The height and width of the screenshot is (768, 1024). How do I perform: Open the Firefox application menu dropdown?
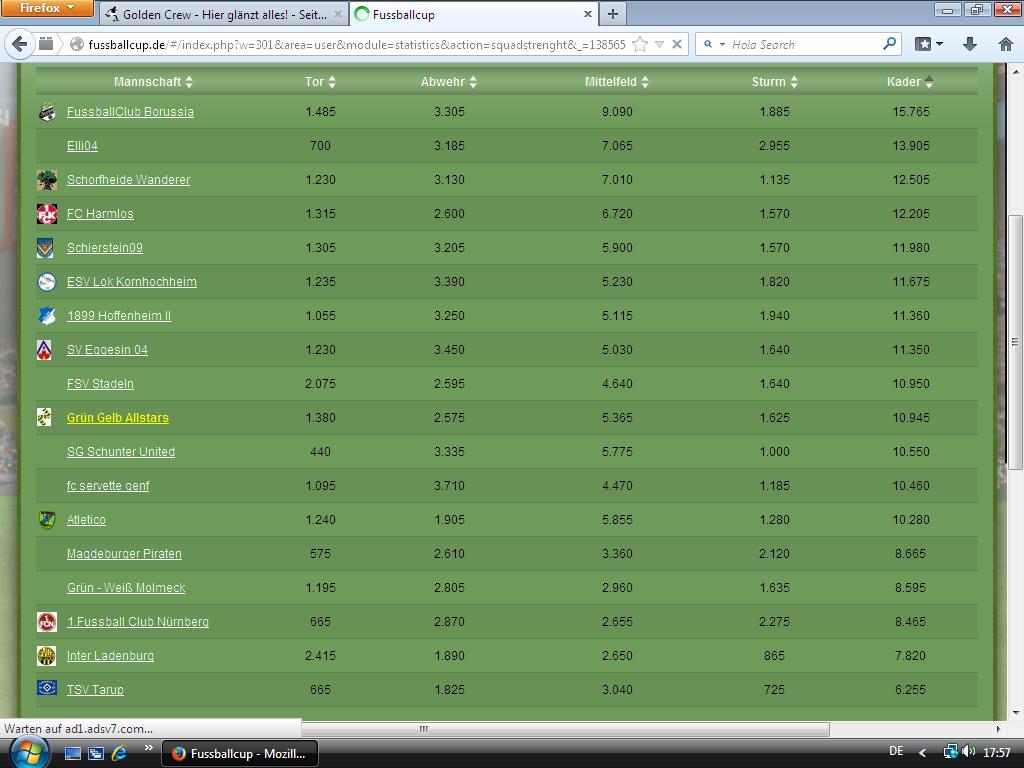[x=47, y=8]
